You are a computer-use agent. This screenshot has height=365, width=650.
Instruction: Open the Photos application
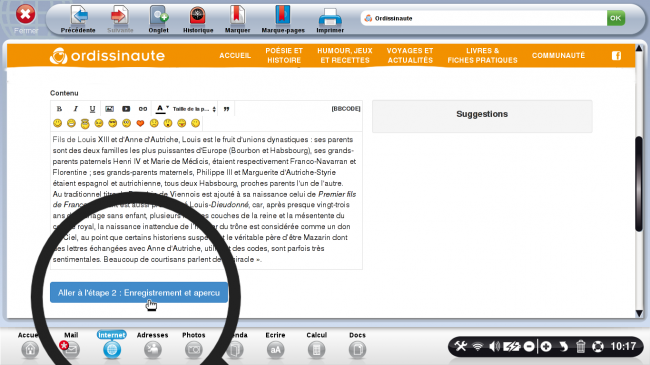coord(194,346)
